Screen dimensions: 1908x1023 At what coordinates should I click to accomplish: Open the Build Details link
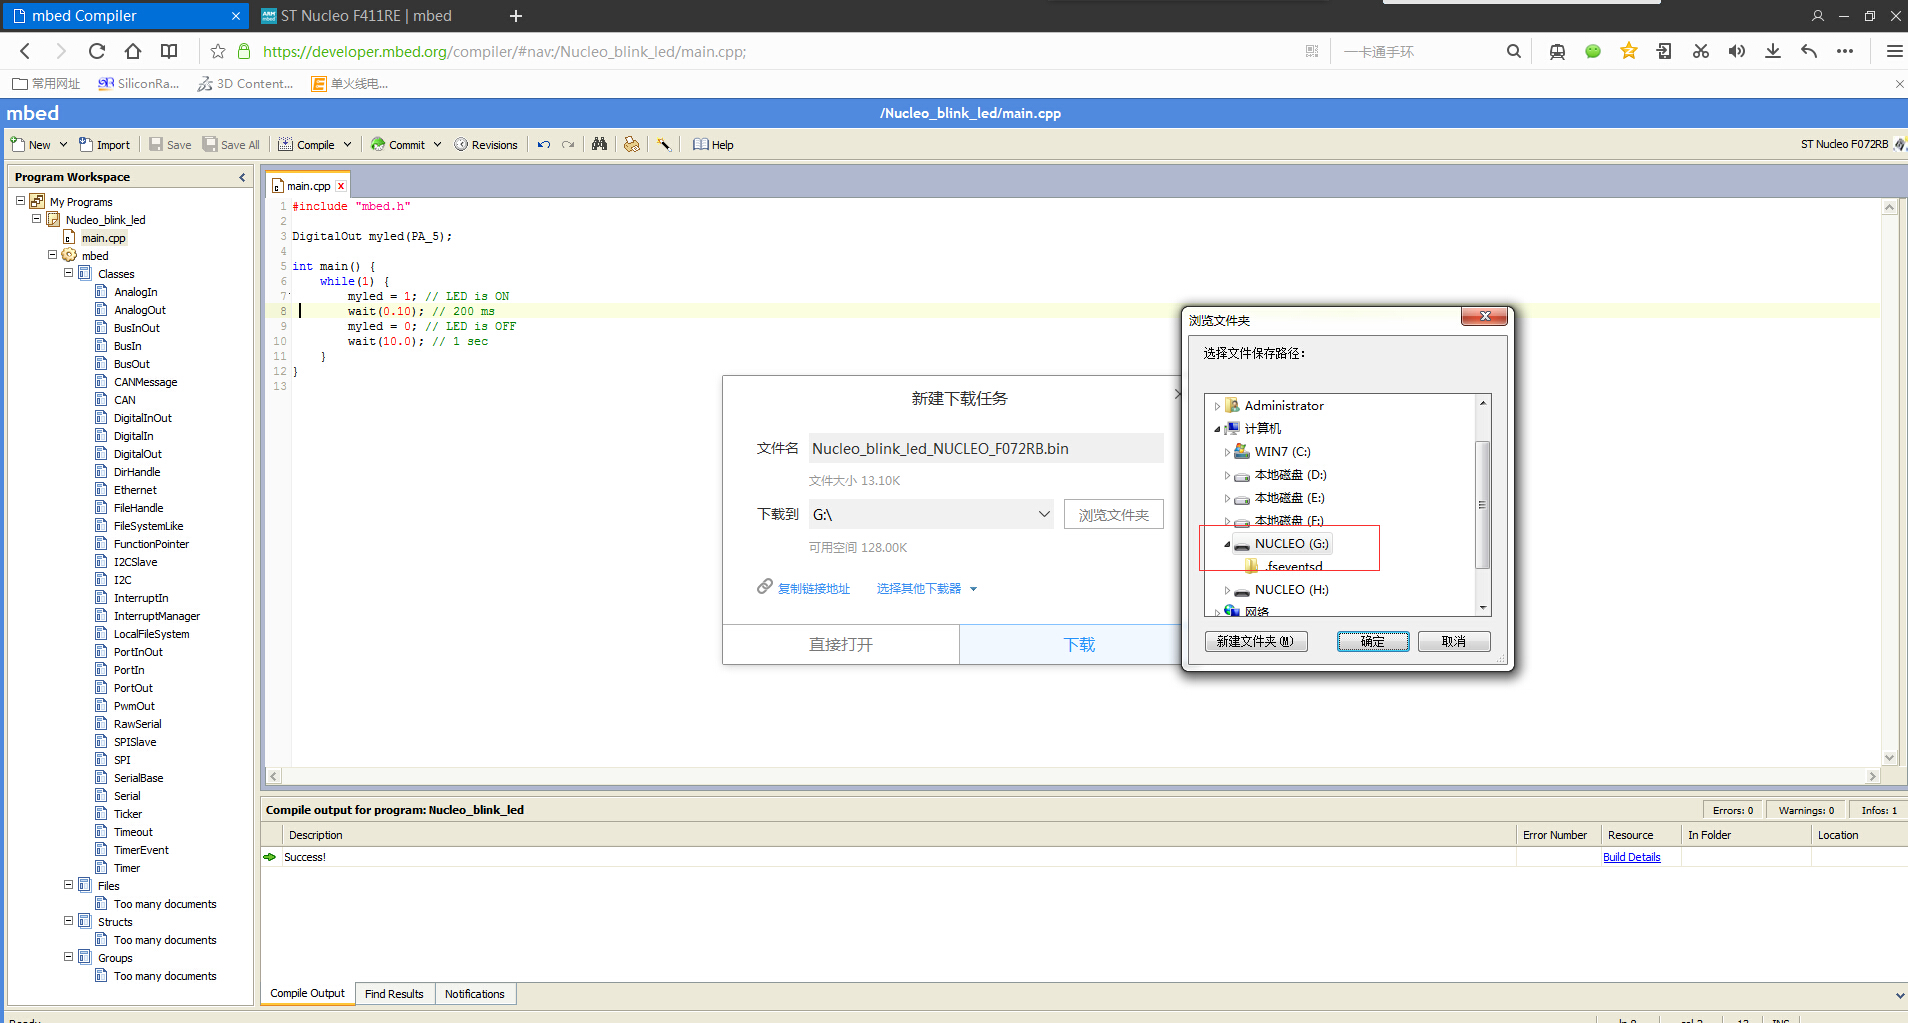[x=1631, y=857]
